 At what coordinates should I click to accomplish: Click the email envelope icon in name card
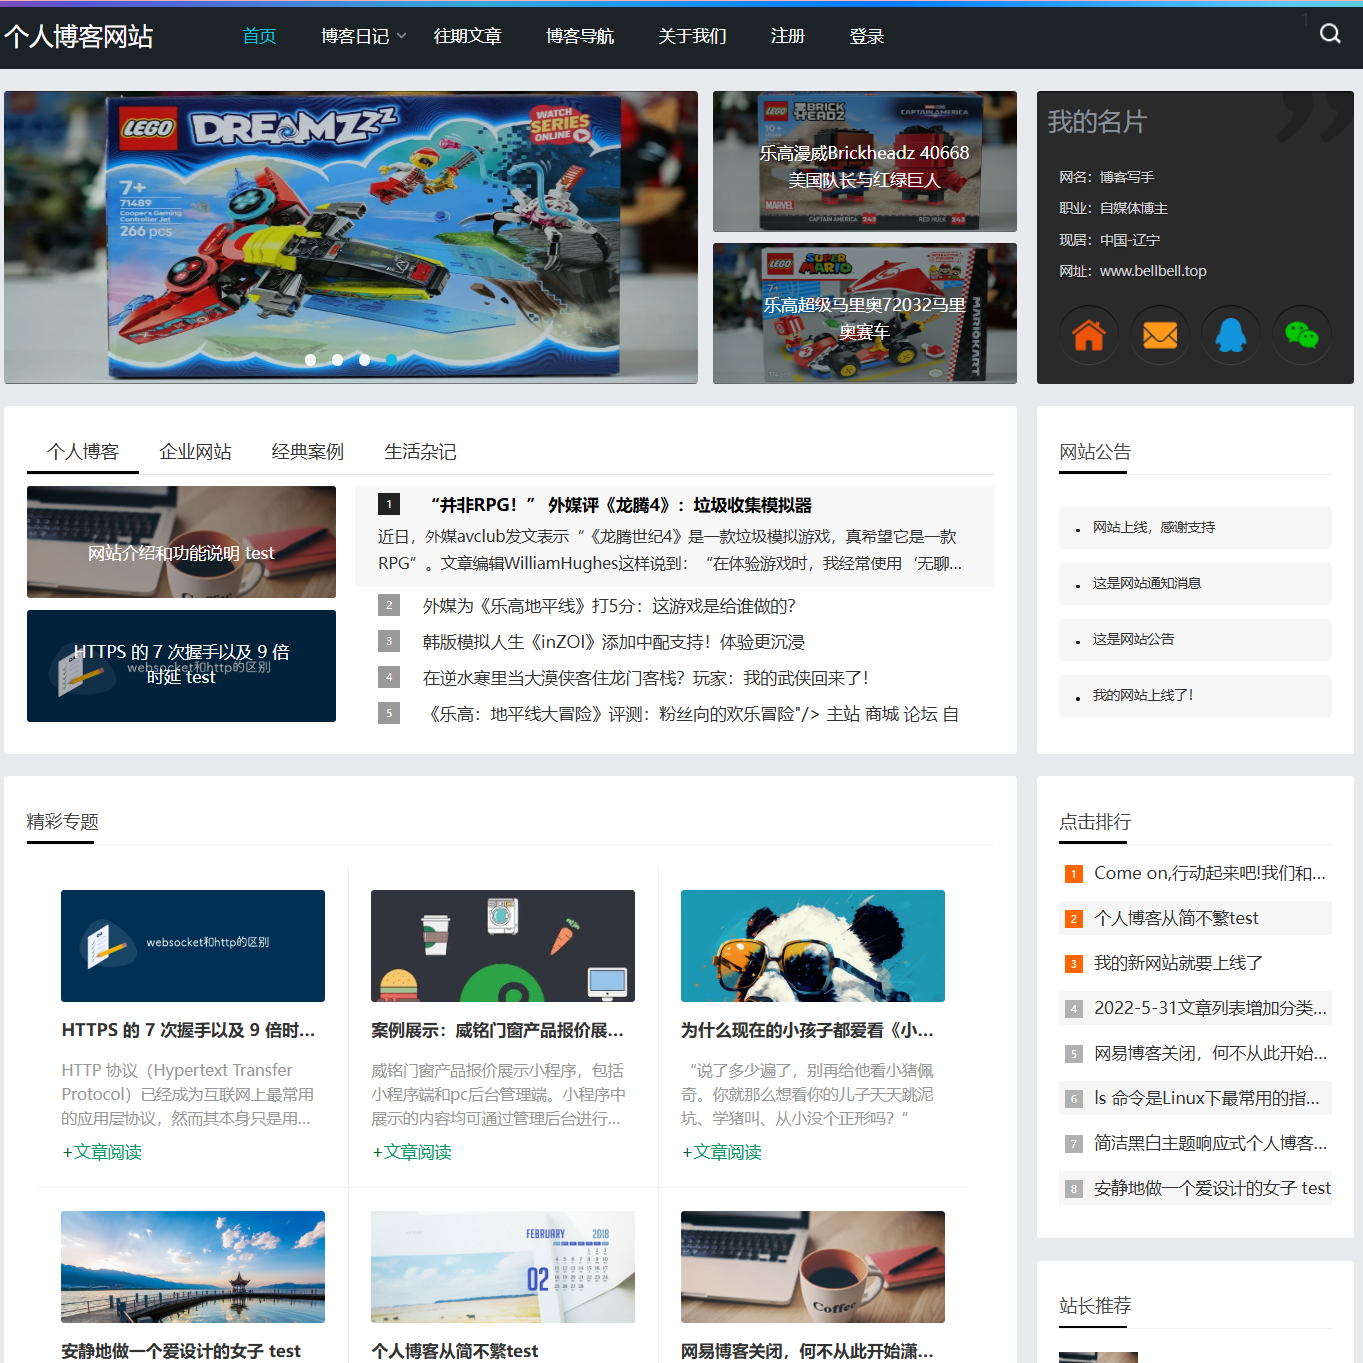[x=1160, y=335]
